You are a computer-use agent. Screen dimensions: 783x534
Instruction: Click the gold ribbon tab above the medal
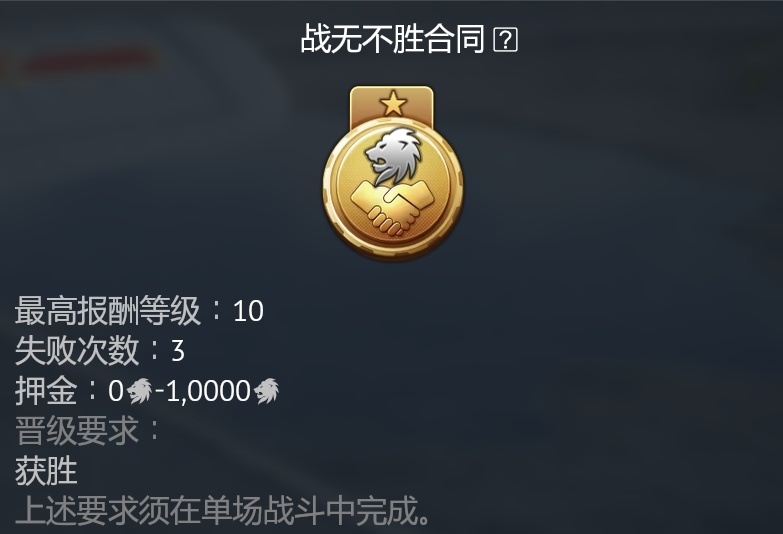pos(392,105)
